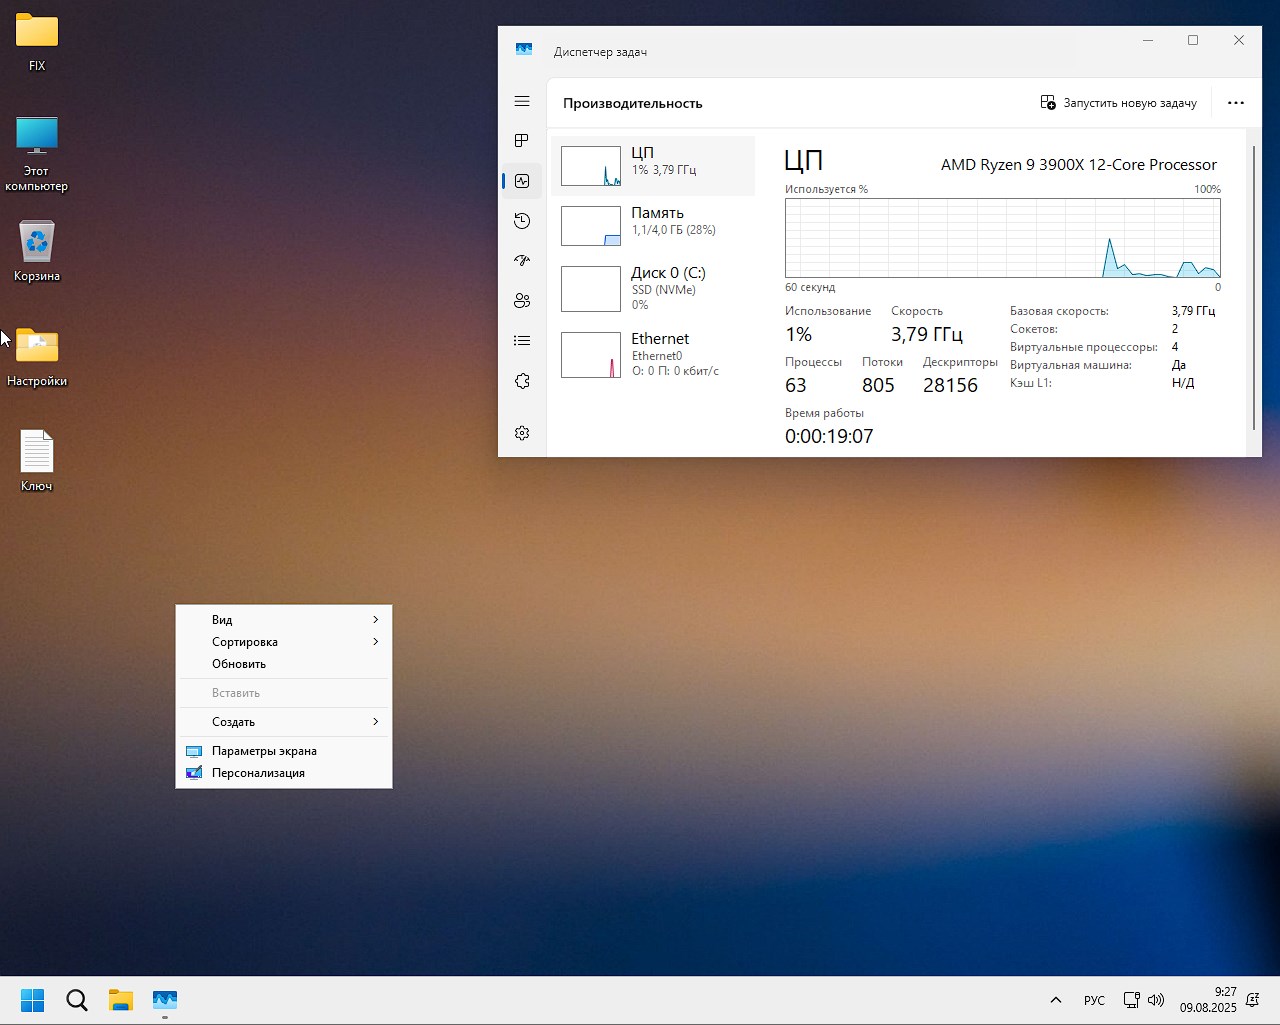Click the descriptors value 28156
The width and height of the screenshot is (1280, 1025).
coord(950,386)
